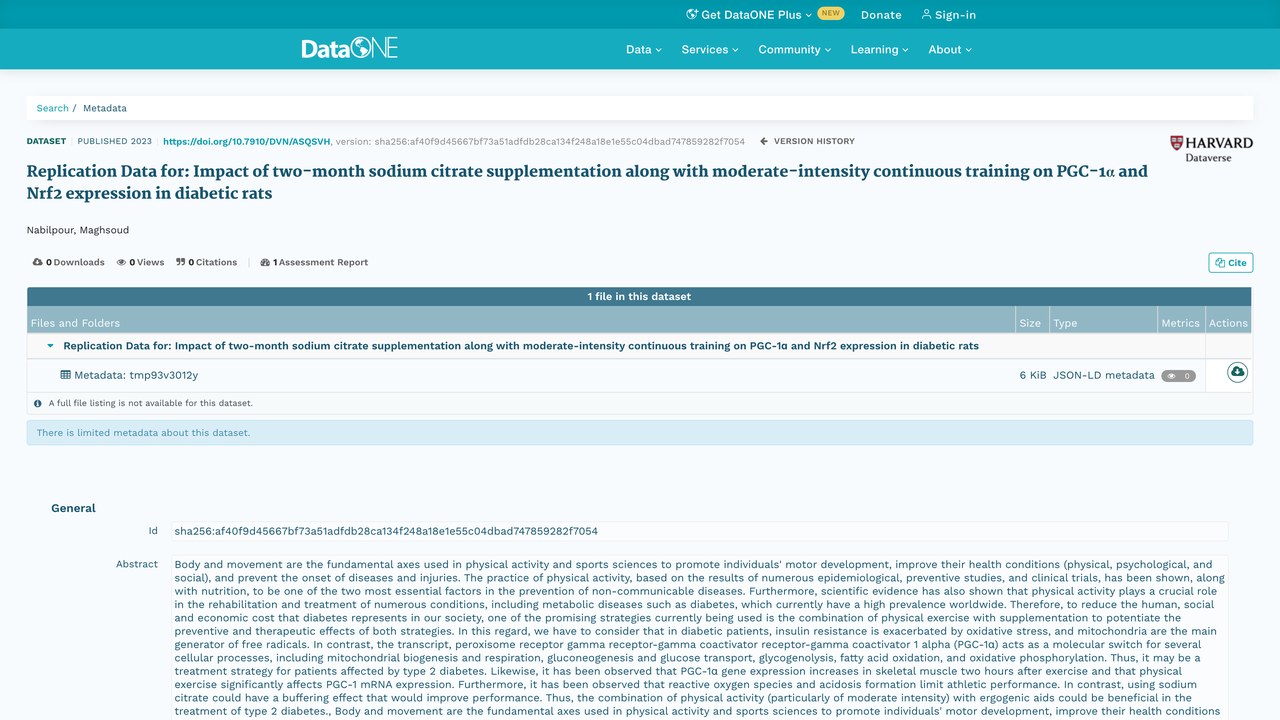Click the DataONE logo
The height and width of the screenshot is (720, 1280).
(350, 48)
